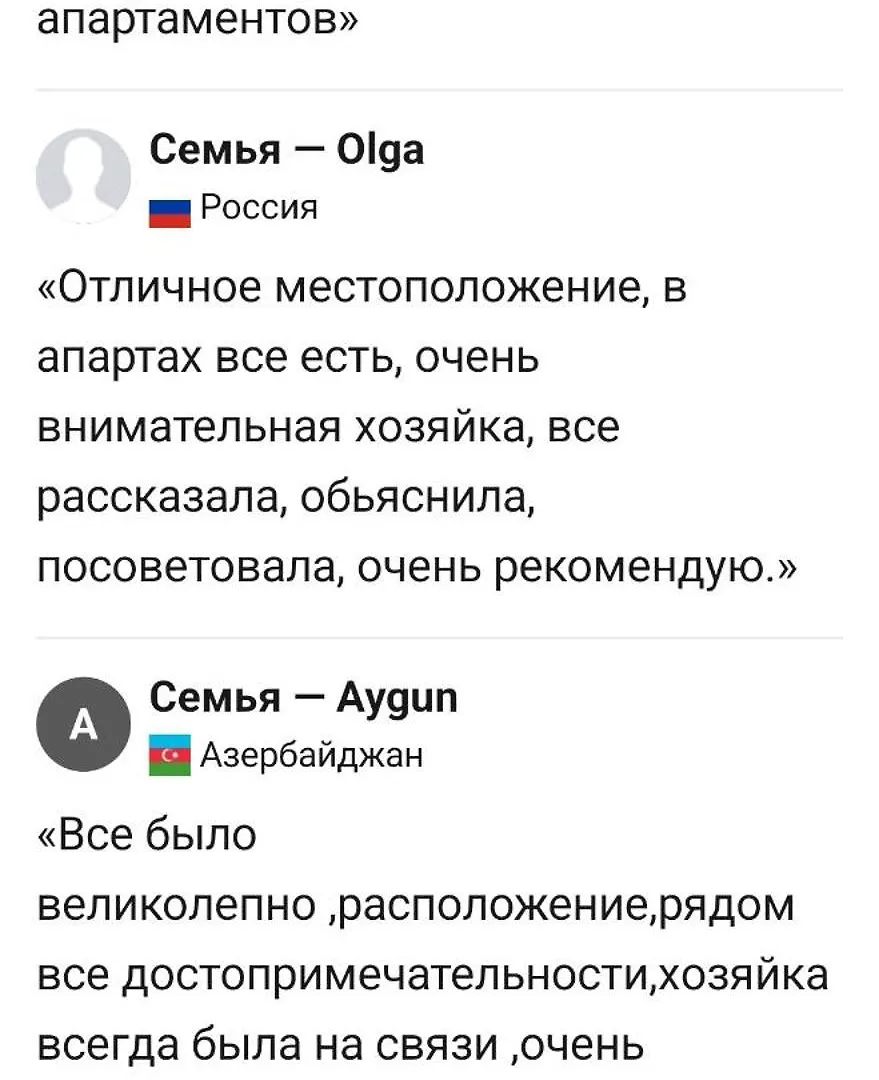
Task: Open reviewer name Семья — Olga
Action: (x=287, y=149)
